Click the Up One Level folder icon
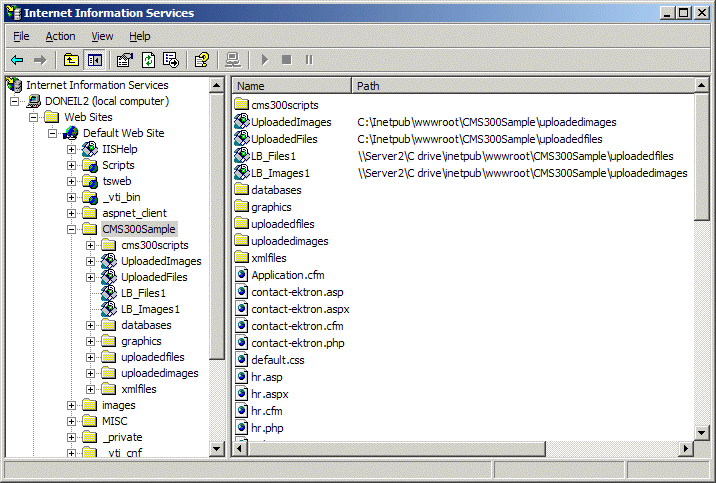The image size is (716, 483). pyautogui.click(x=72, y=60)
